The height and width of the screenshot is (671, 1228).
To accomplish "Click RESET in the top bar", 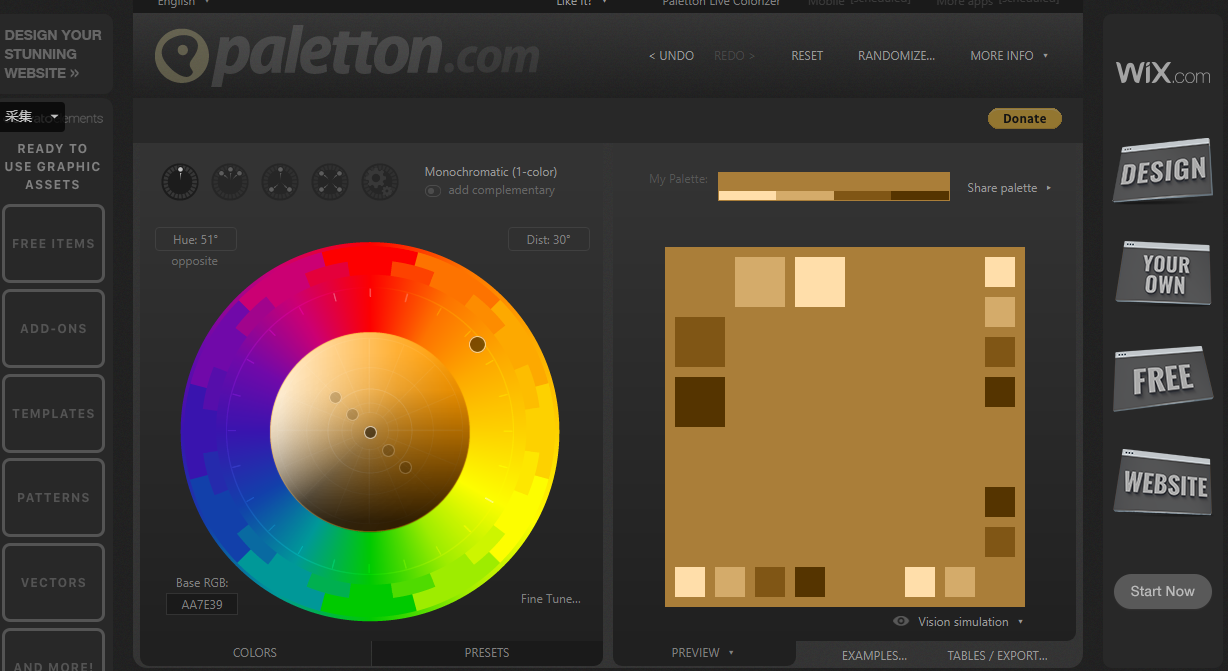I will point(807,56).
